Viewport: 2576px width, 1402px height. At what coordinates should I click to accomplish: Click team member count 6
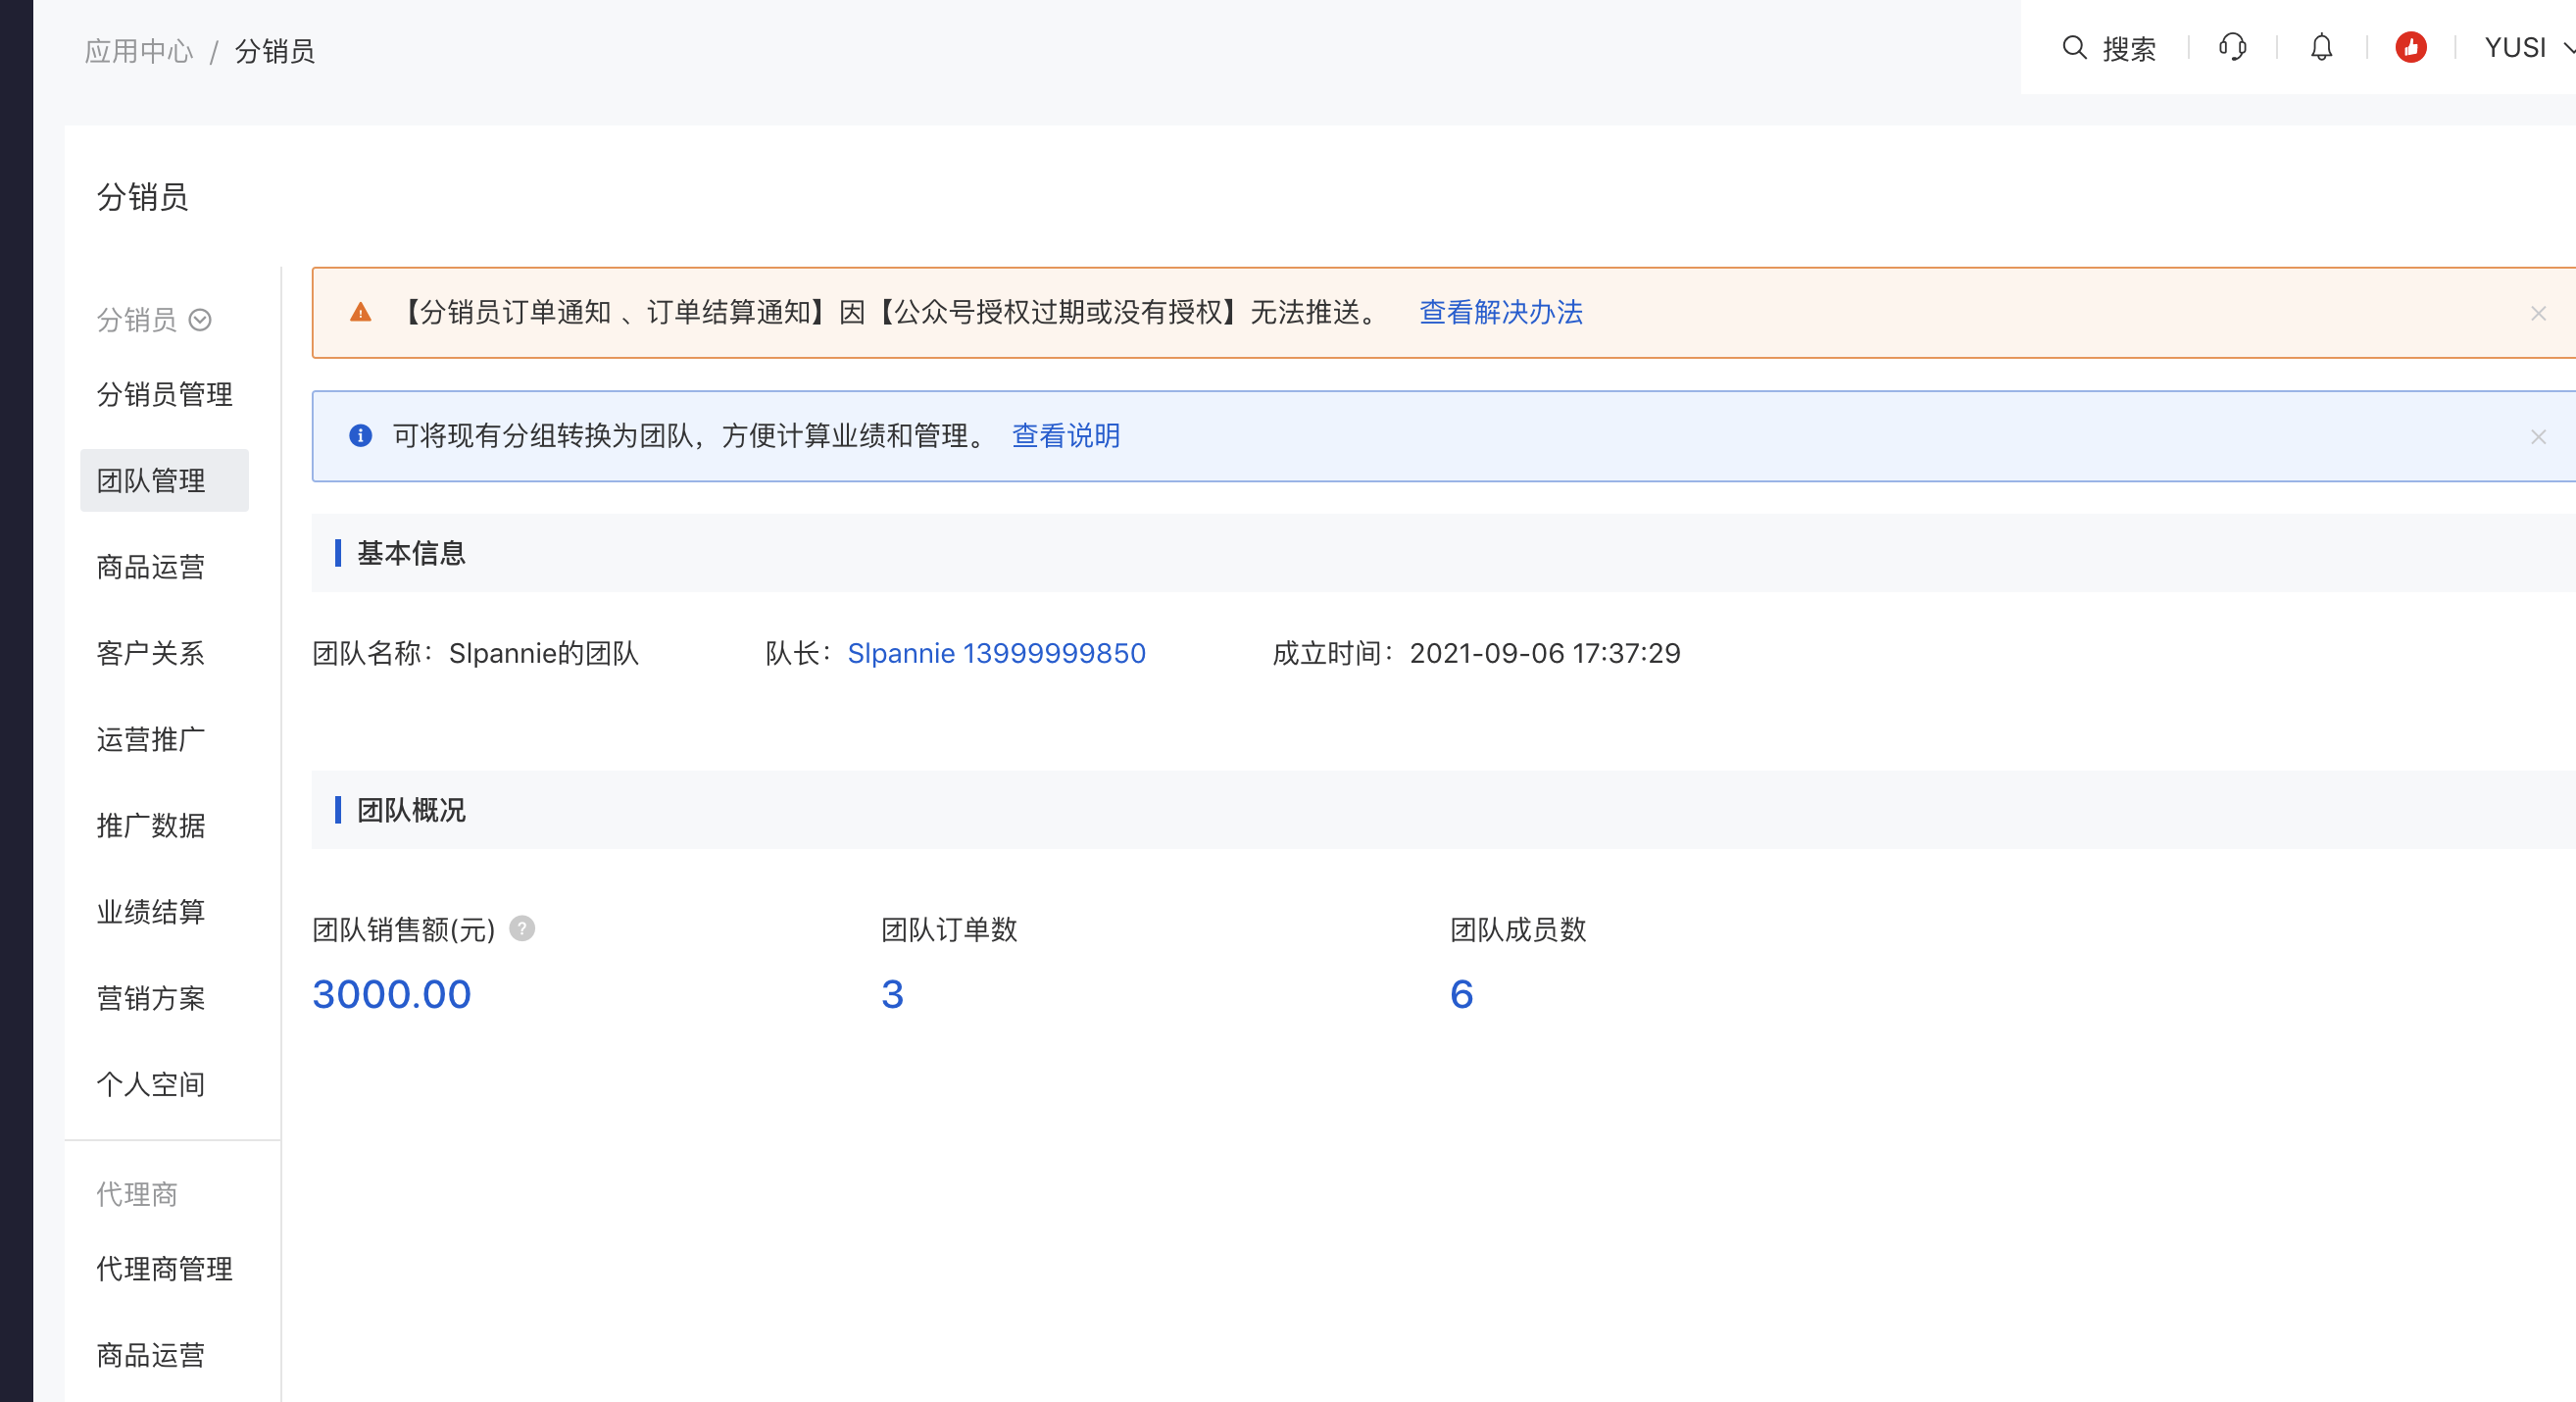point(1461,994)
